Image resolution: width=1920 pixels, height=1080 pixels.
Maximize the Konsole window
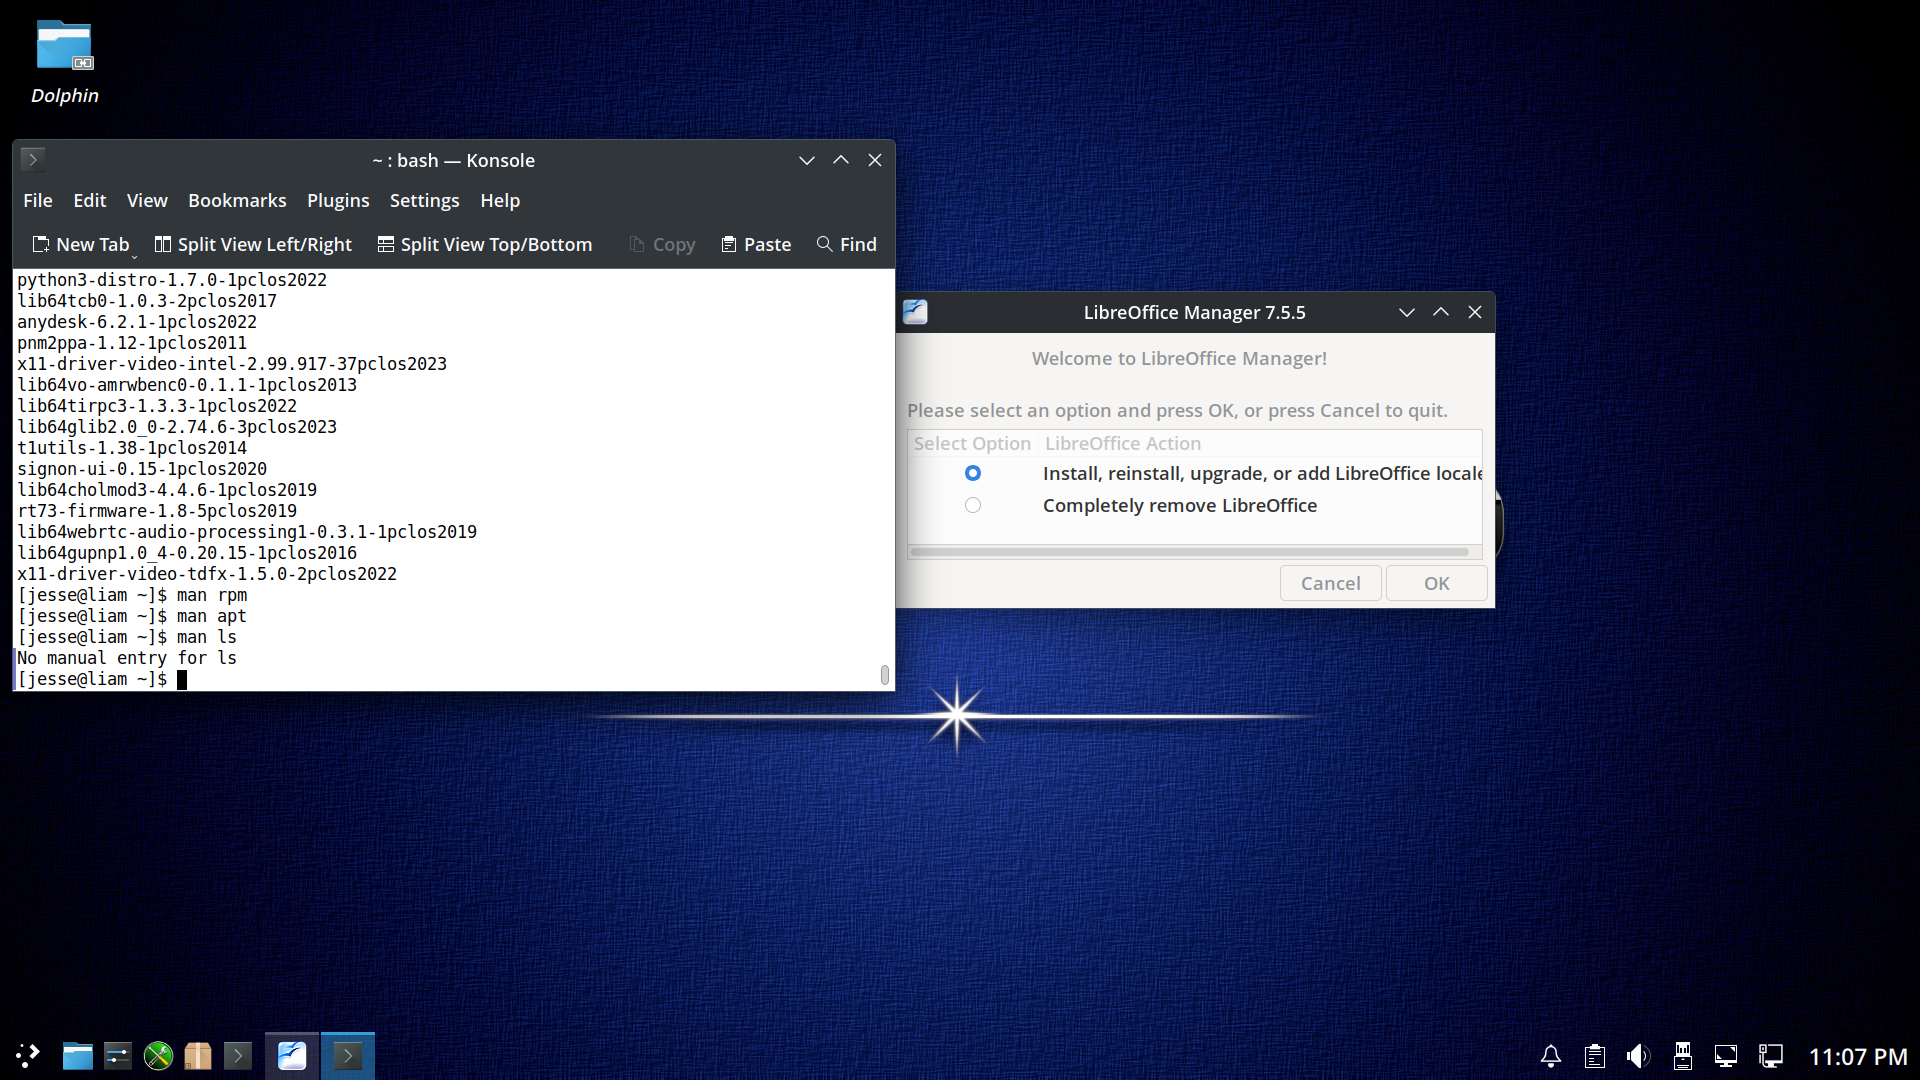coord(841,160)
